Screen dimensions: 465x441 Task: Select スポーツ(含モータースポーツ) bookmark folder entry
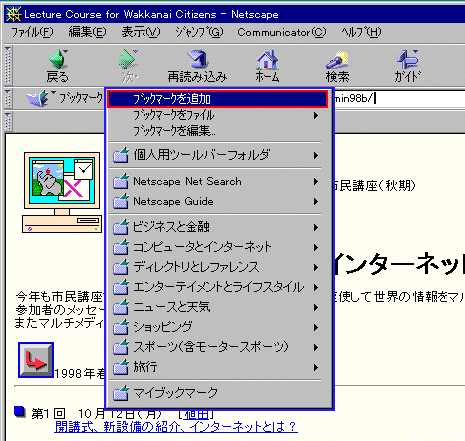point(215,347)
